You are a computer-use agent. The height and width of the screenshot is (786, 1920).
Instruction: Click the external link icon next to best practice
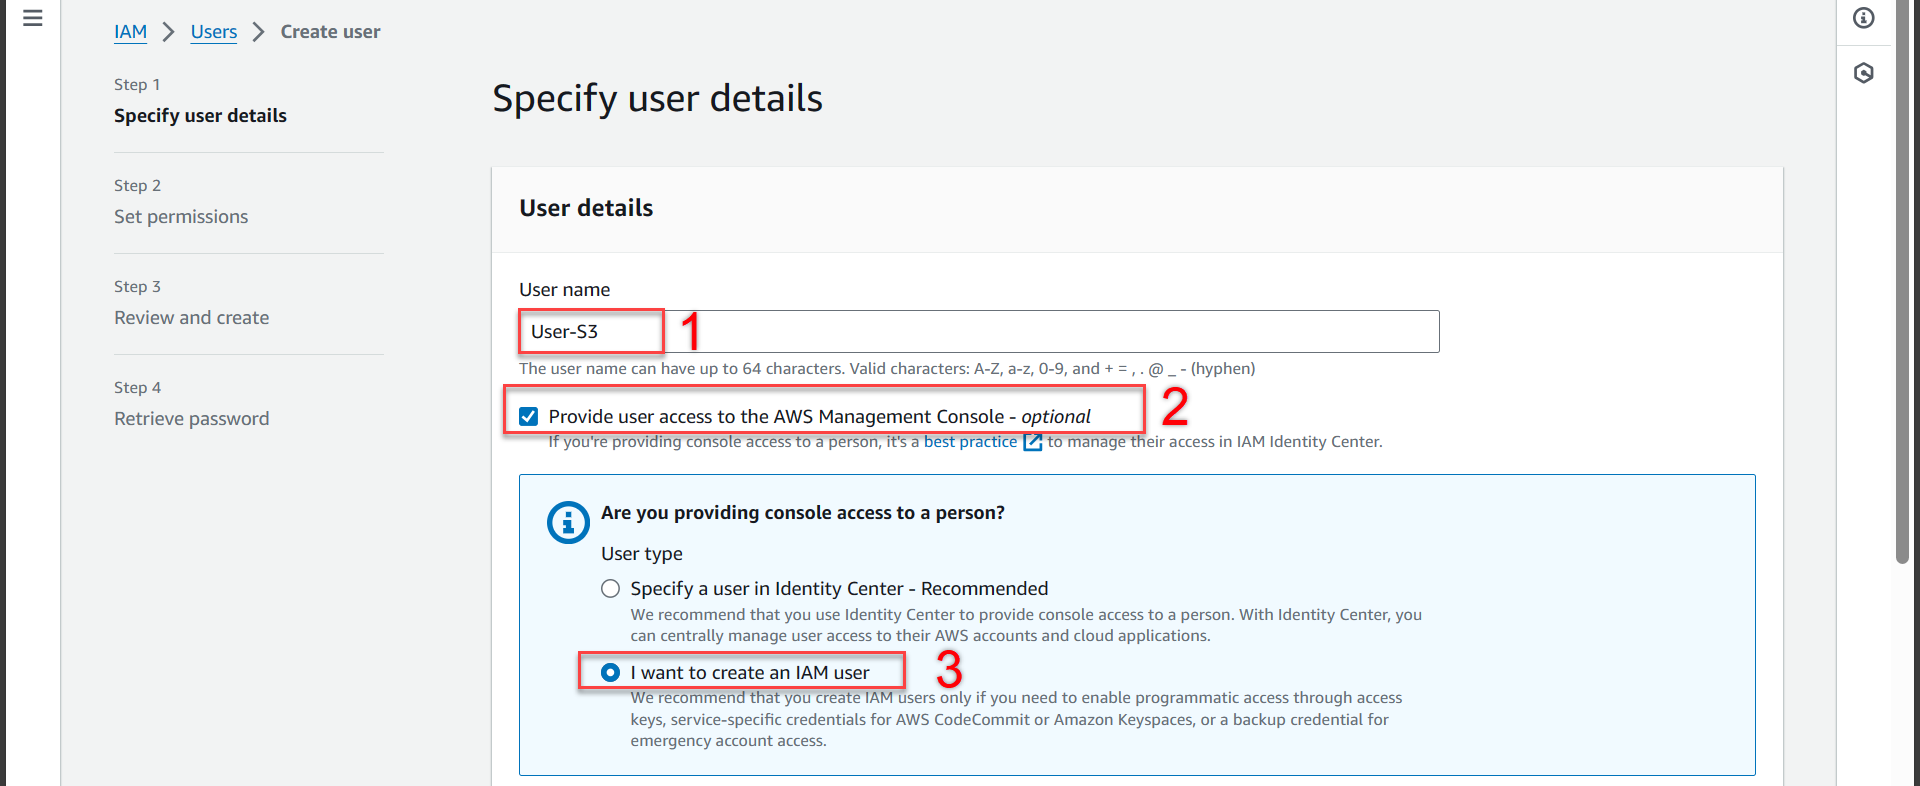tap(1033, 442)
